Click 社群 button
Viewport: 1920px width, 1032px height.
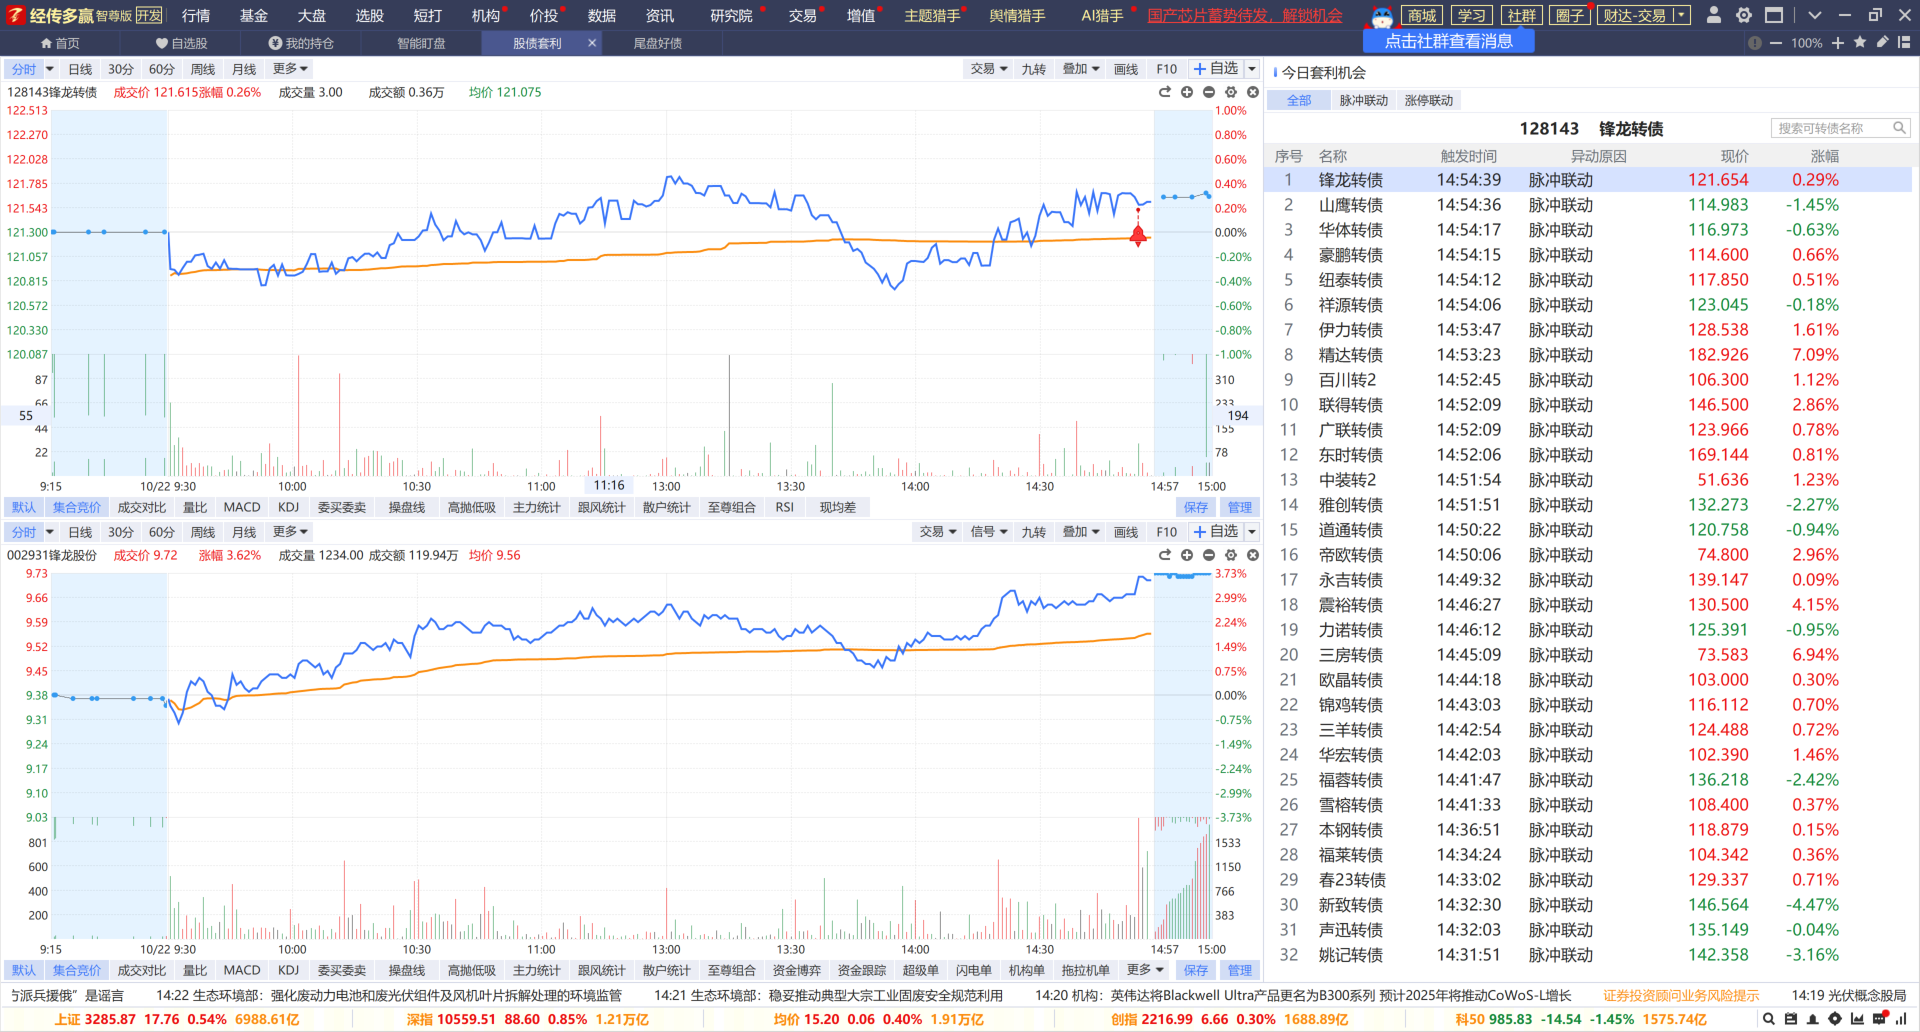tap(1522, 15)
